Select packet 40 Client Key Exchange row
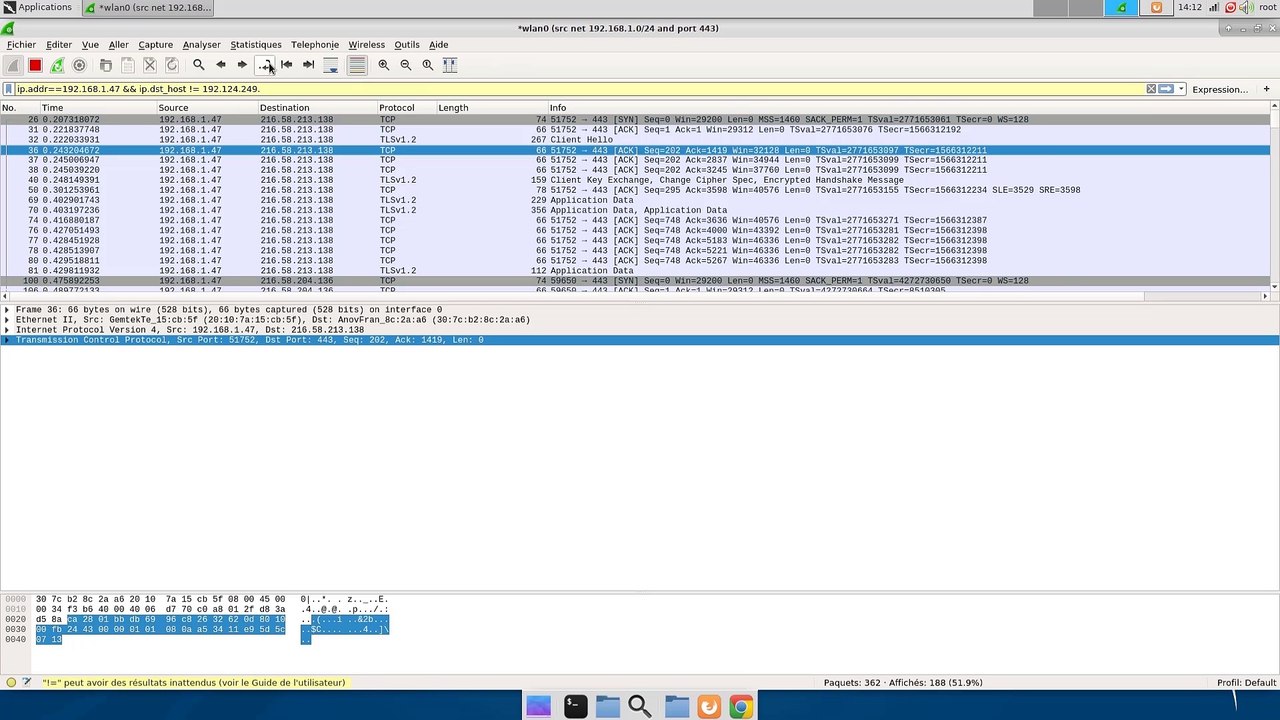Image resolution: width=1280 pixels, height=720 pixels. point(635,180)
